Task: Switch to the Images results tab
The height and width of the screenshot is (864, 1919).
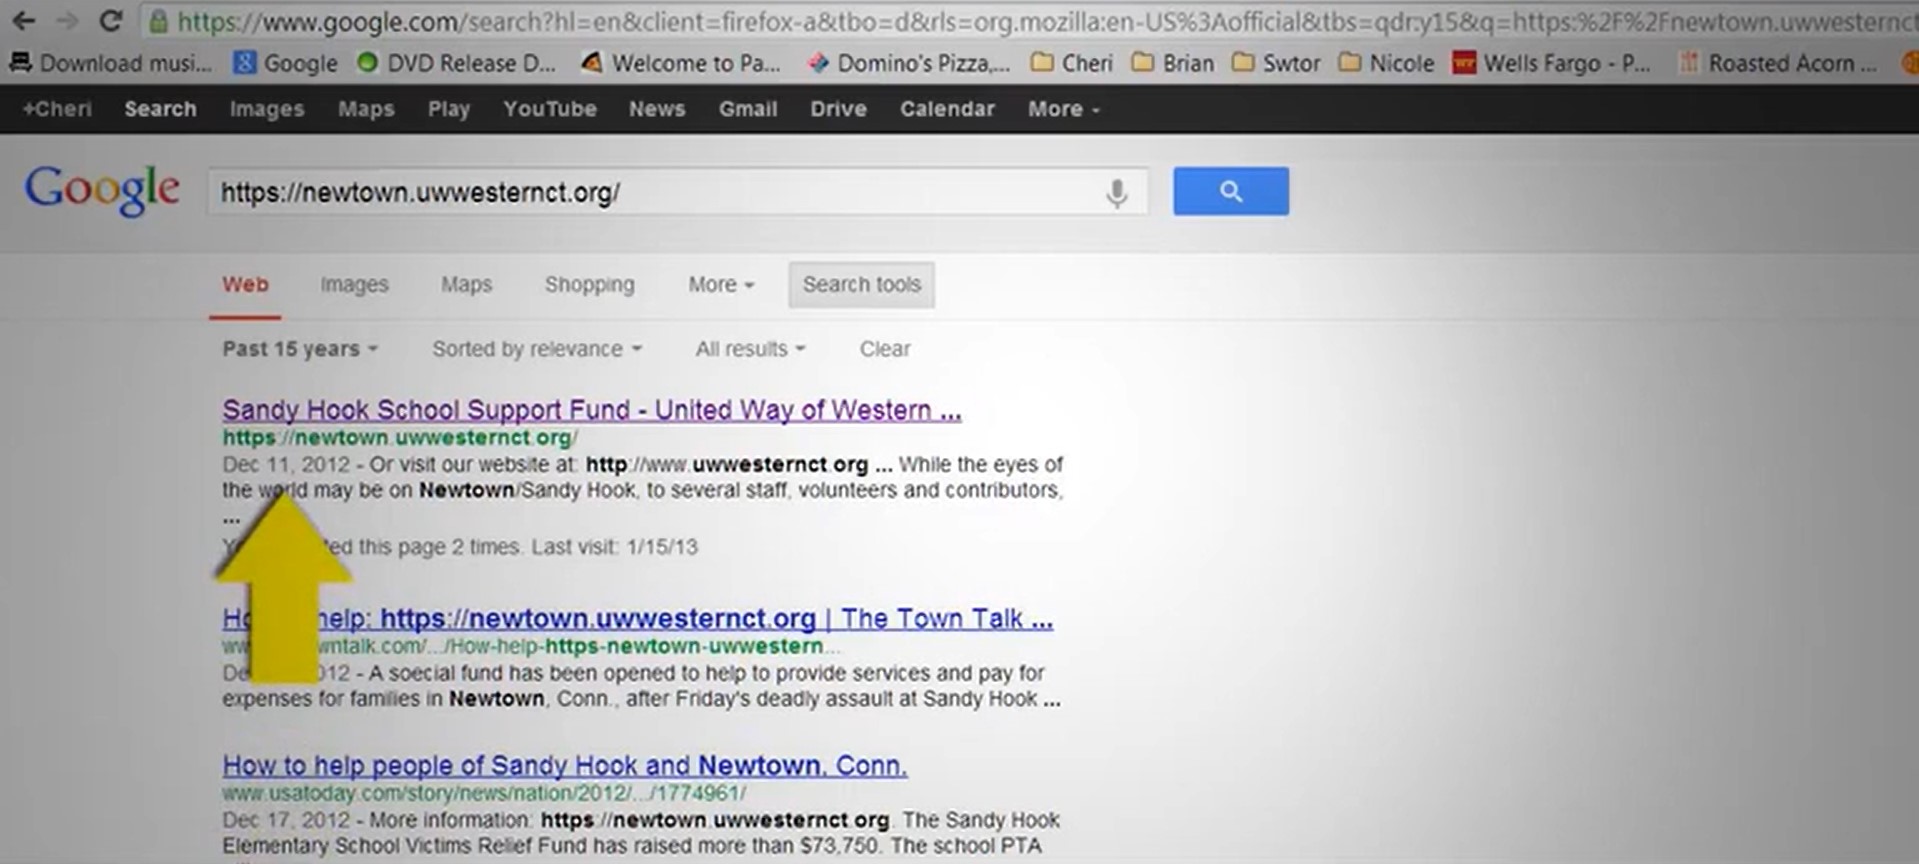Action: tap(354, 285)
